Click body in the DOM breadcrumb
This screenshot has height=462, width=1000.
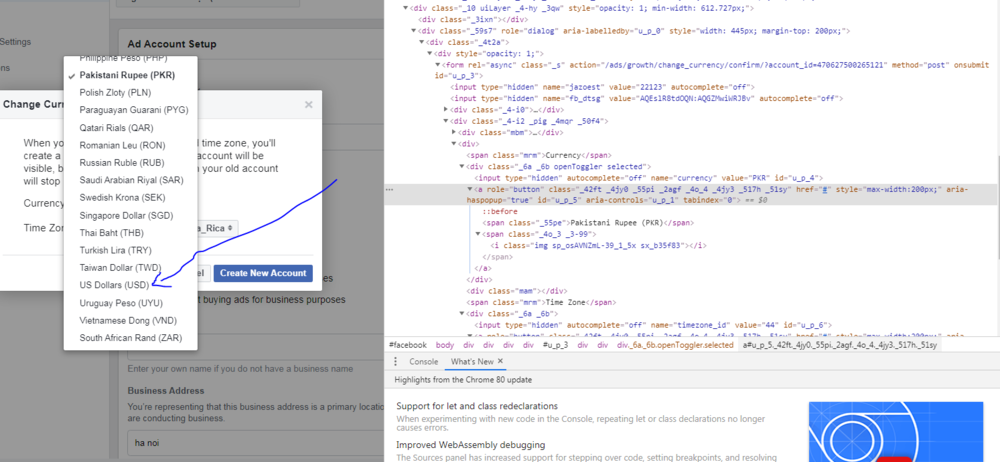(x=445, y=345)
